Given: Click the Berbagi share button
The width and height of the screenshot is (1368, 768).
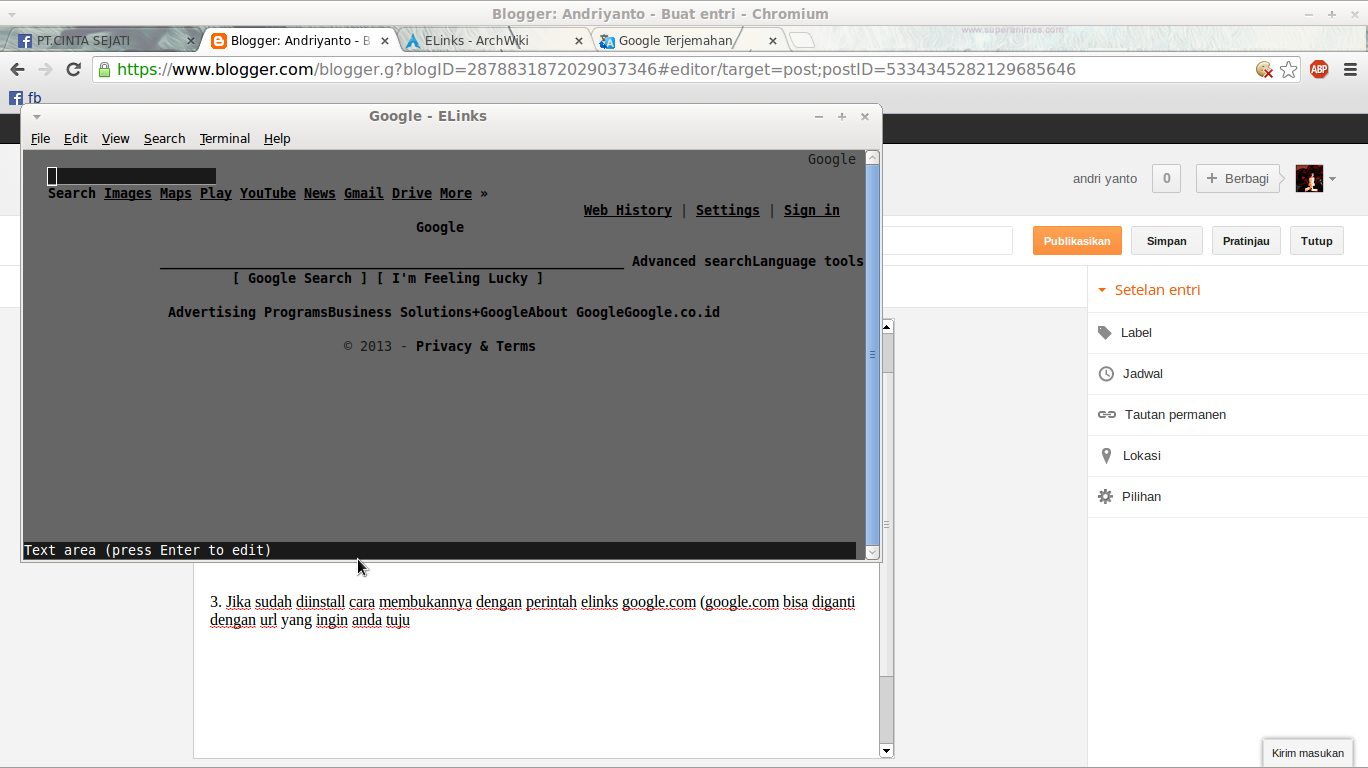Looking at the screenshot, I should coord(1238,179).
